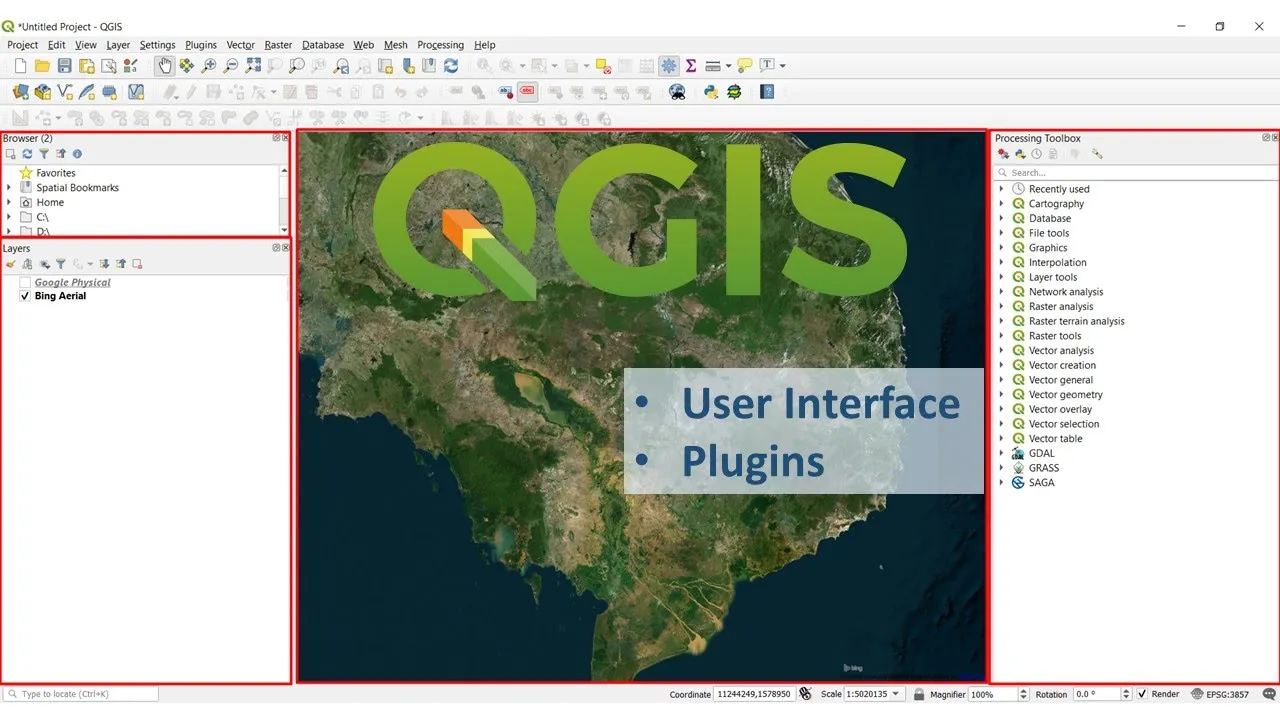
Task: Toggle extents lock icon beside Coordinate field
Action: pyautogui.click(x=805, y=694)
